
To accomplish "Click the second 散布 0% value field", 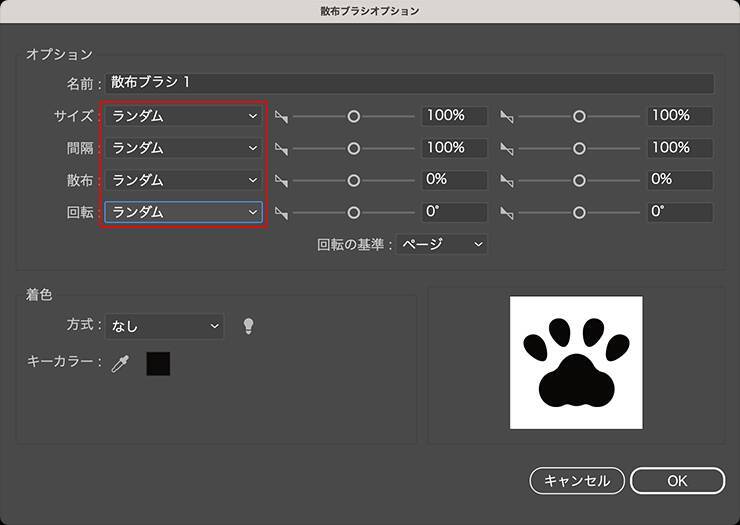I will tap(679, 180).
